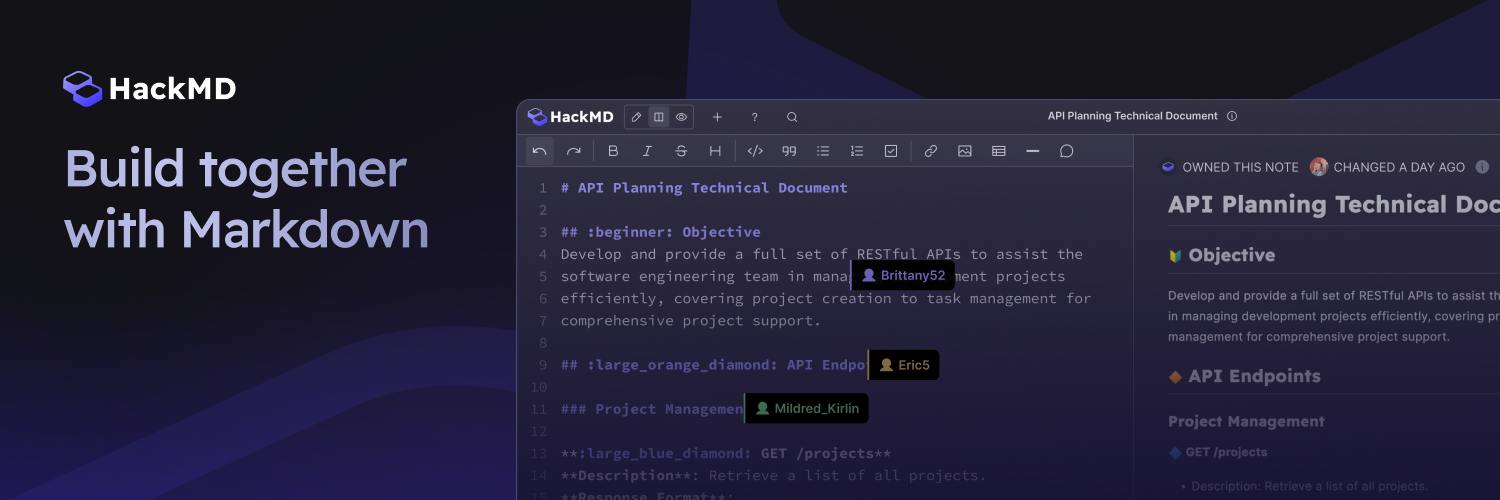
Task: Click the info icon after CHANGED A DAY AGO
Action: point(1482,167)
